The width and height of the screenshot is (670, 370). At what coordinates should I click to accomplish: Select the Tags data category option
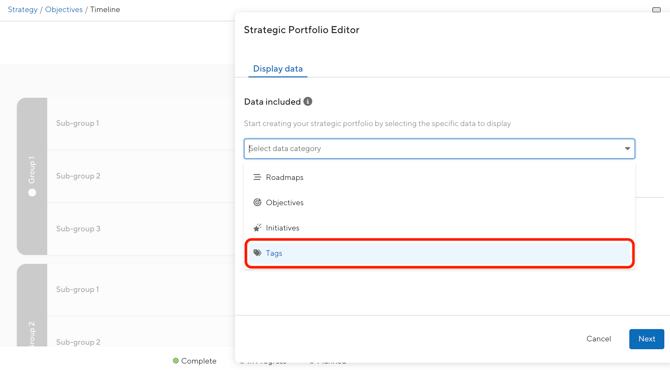pyautogui.click(x=440, y=253)
